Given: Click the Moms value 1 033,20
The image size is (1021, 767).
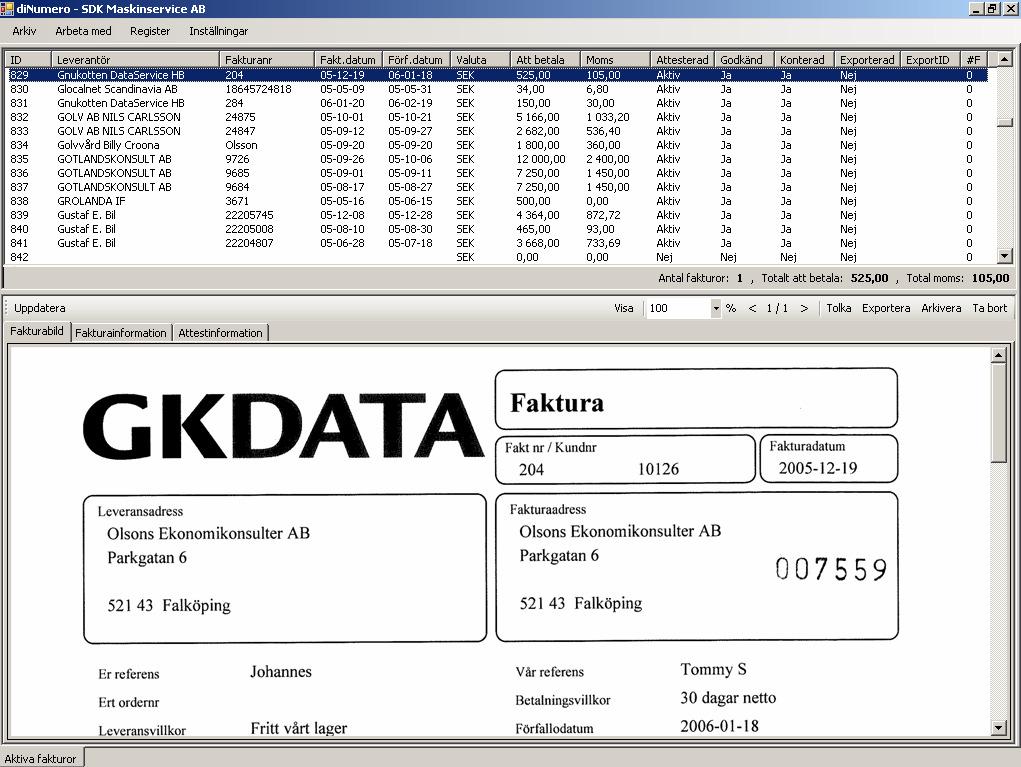Looking at the screenshot, I should click(608, 117).
